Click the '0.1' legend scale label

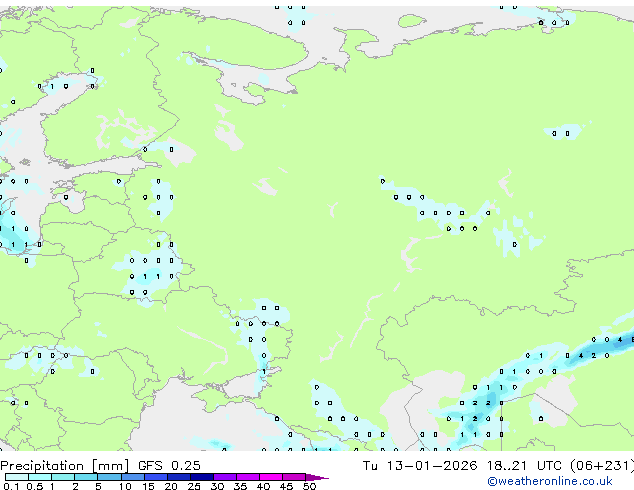(x=11, y=486)
